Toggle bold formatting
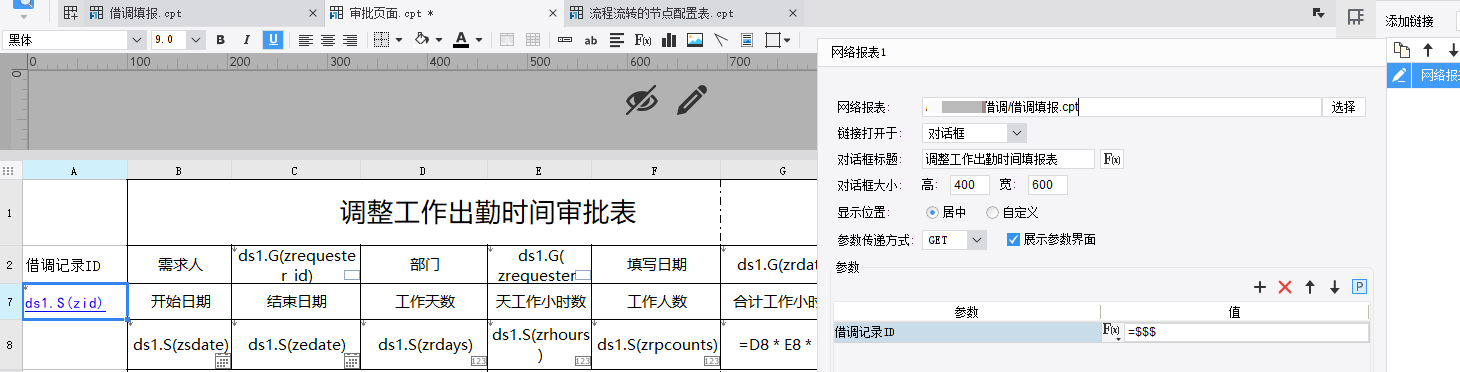The width and height of the screenshot is (1460, 372). [x=220, y=40]
